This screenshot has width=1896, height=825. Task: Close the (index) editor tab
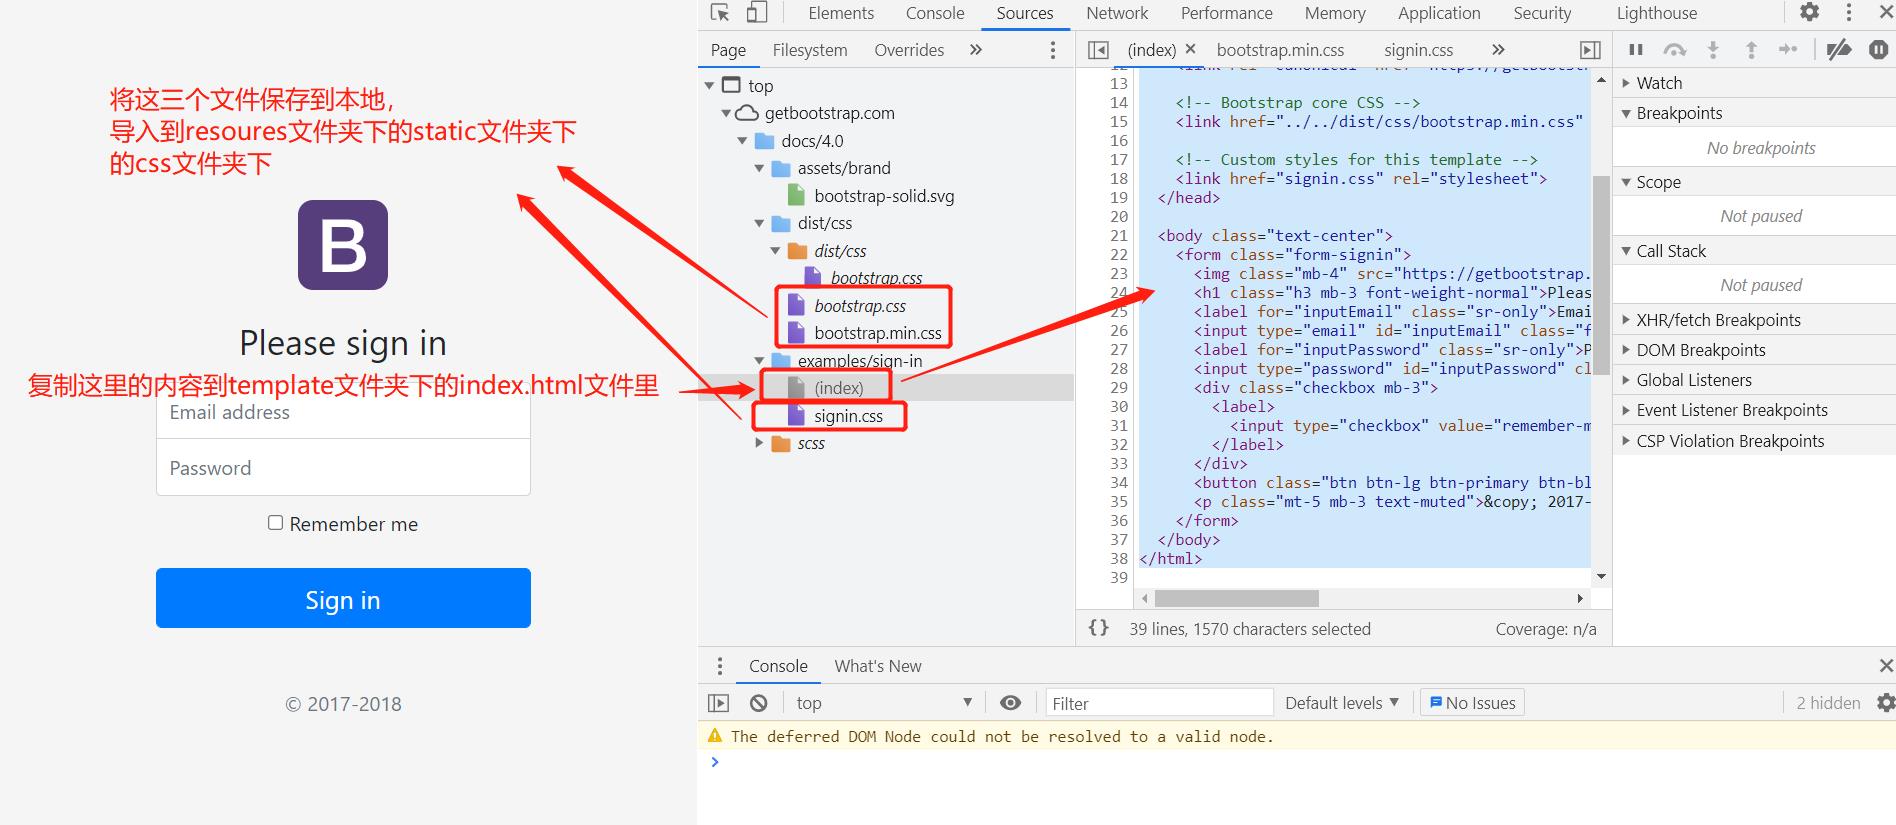1190,49
